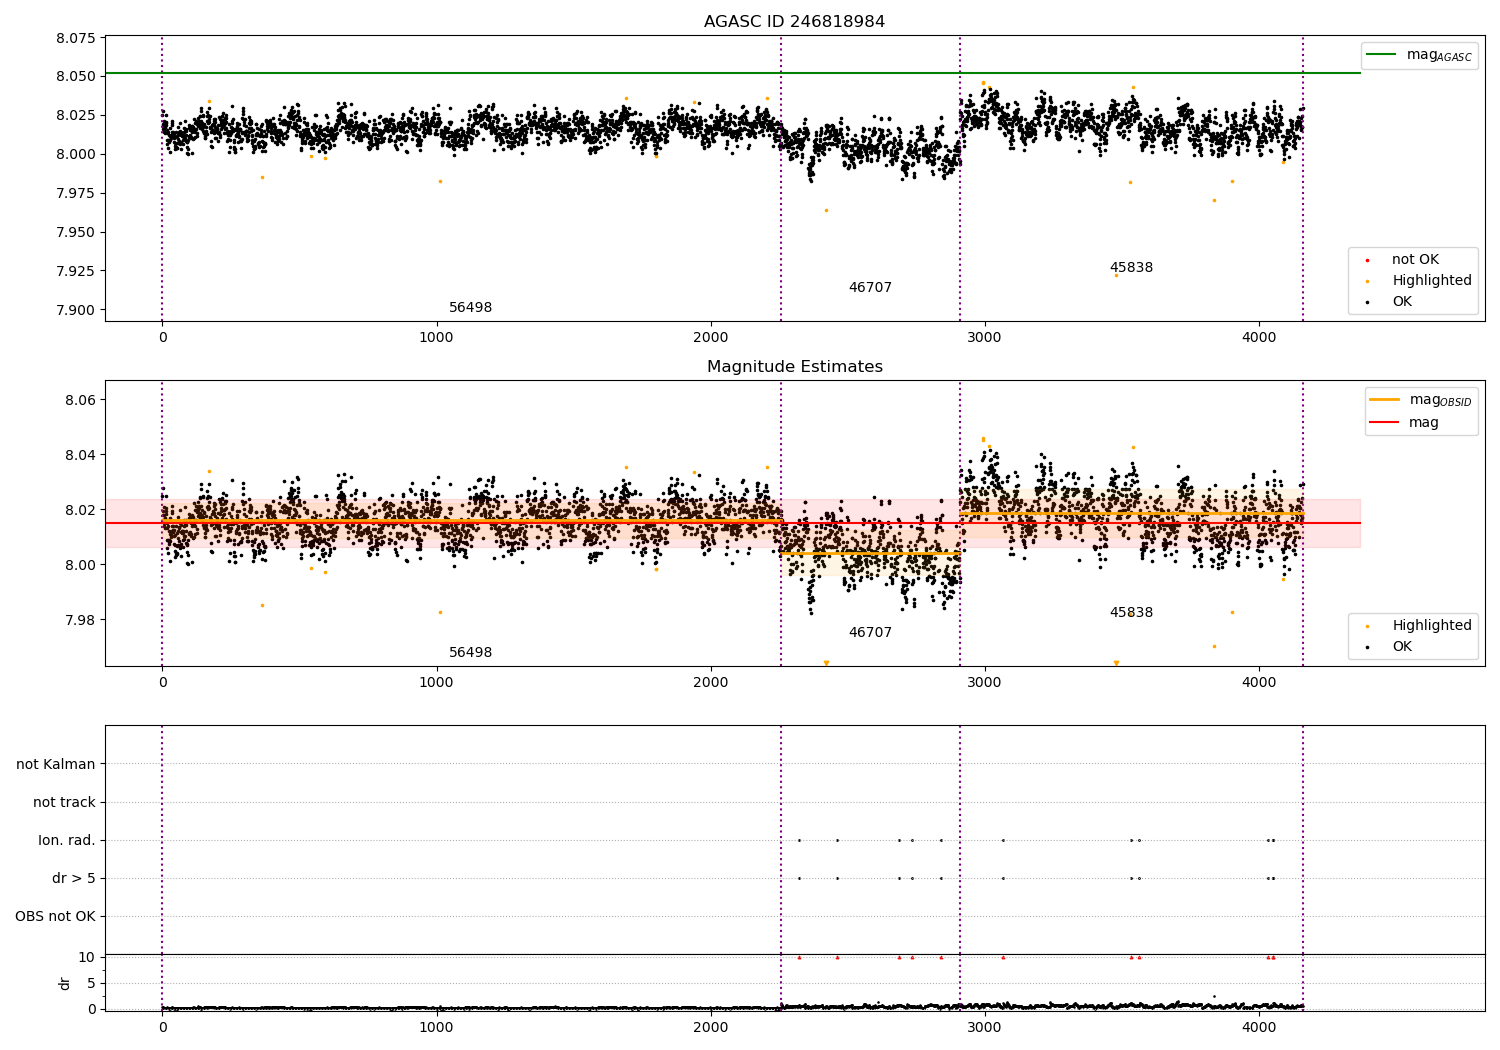Click the 2000 x-tick under the AGASC plot

pyautogui.click(x=711, y=338)
